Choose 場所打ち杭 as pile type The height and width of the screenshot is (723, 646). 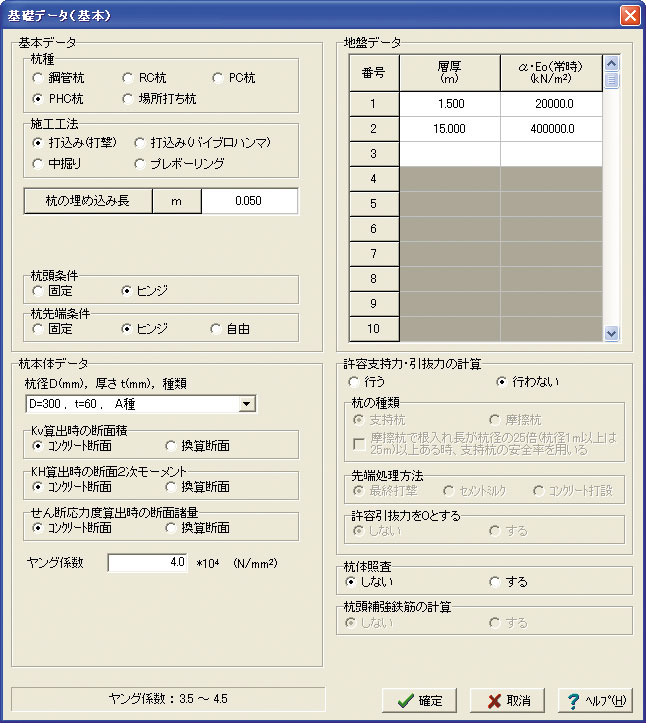tap(128, 99)
